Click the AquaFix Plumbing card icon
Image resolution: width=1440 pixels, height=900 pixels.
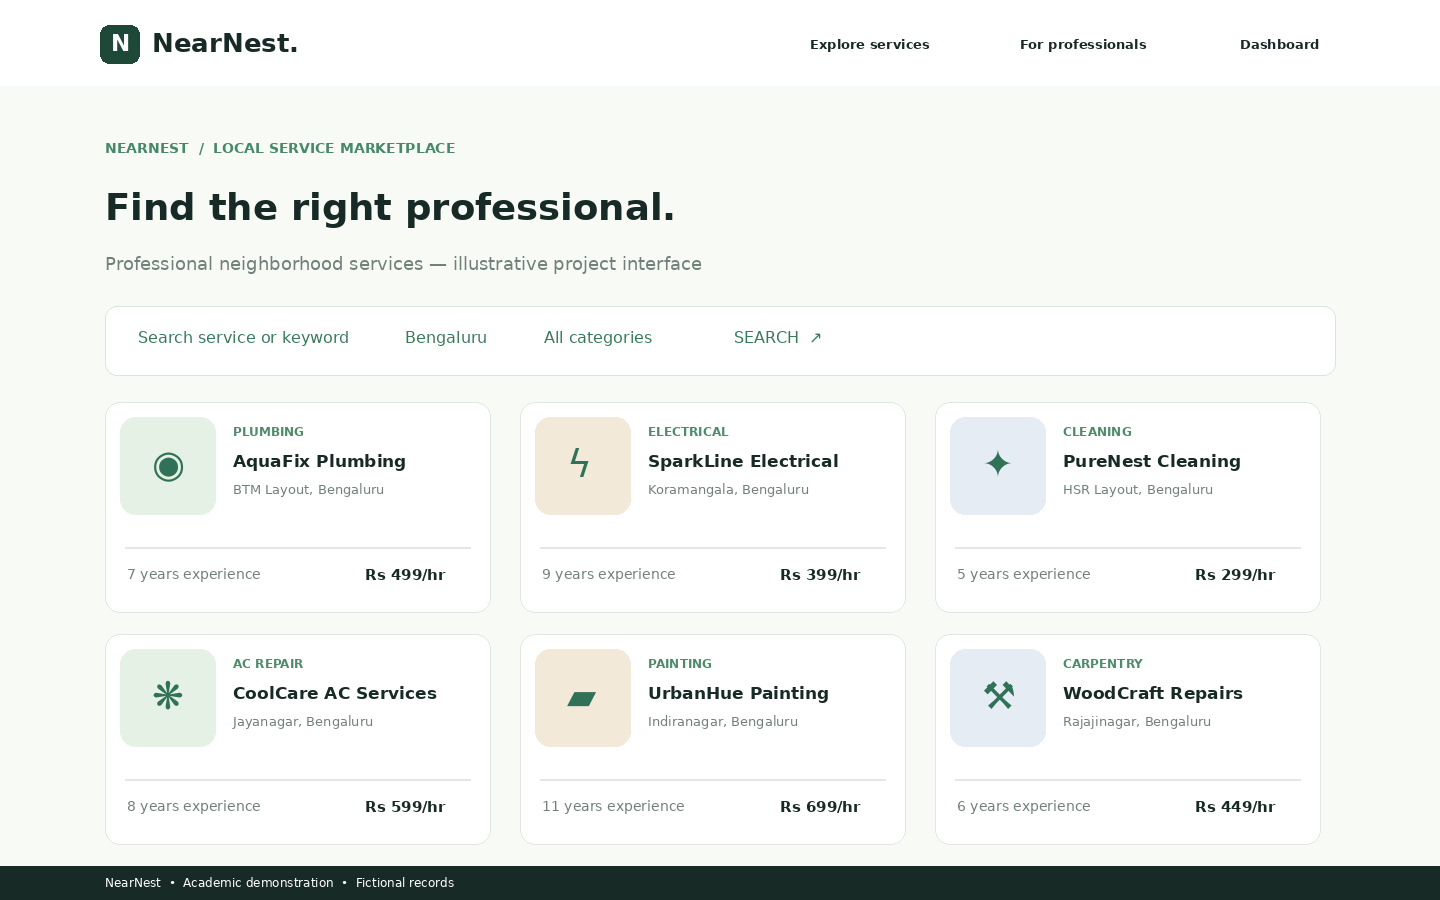[x=168, y=466]
